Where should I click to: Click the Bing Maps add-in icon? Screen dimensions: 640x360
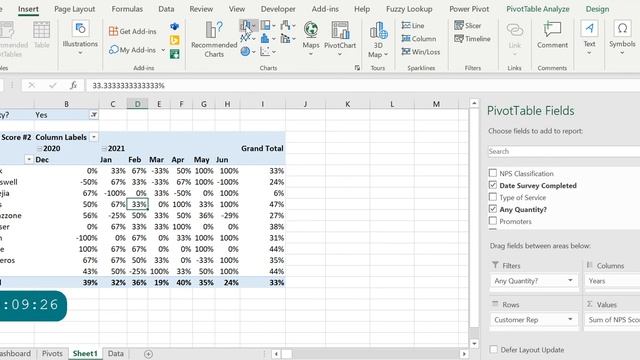pos(175,40)
